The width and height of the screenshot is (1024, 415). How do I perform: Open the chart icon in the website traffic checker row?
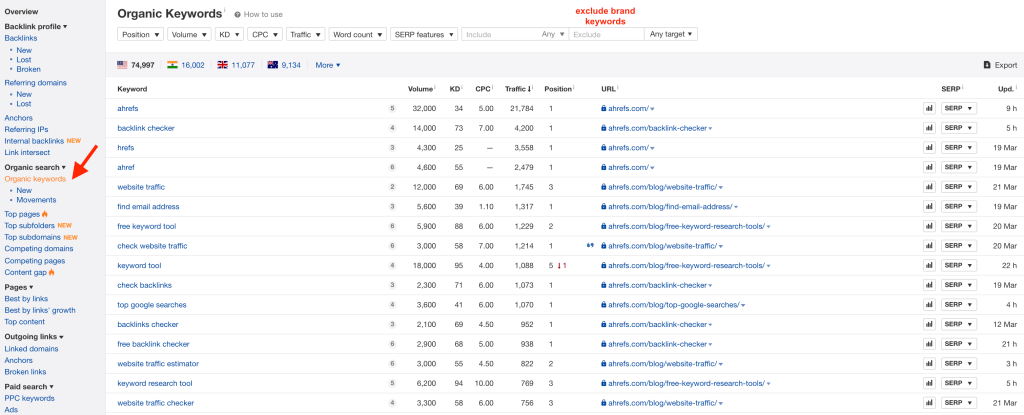pos(929,403)
